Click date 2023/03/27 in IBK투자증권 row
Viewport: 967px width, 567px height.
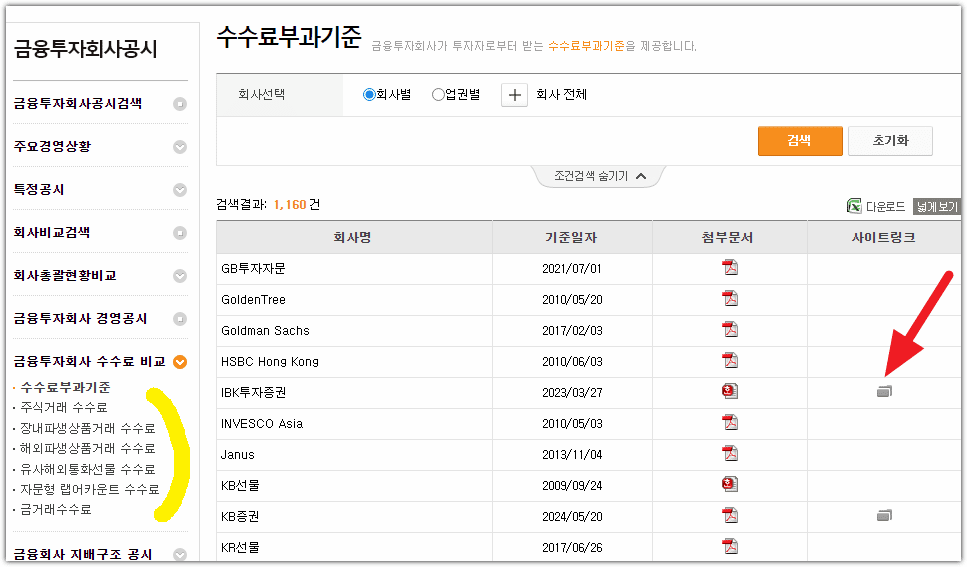tap(572, 393)
